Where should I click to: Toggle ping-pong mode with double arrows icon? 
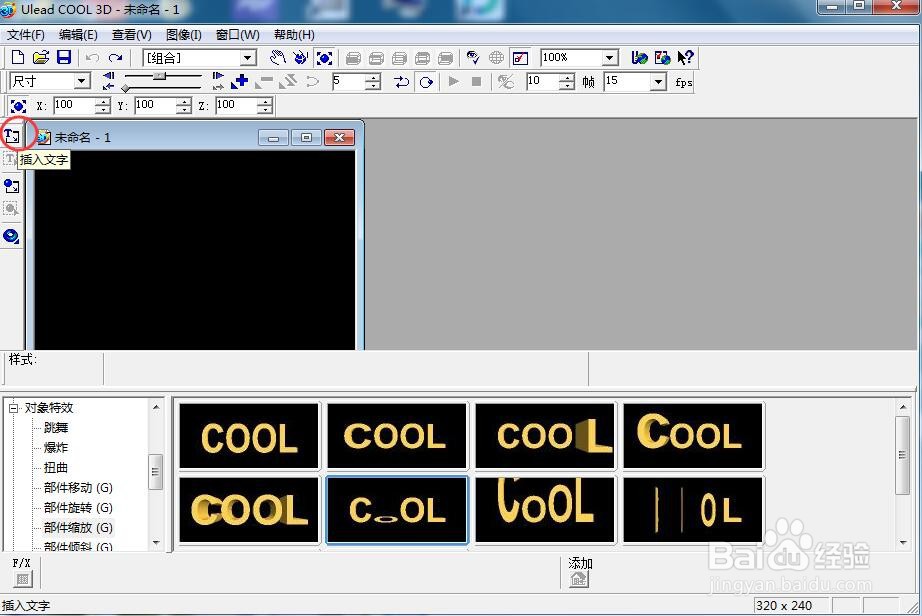coord(402,81)
